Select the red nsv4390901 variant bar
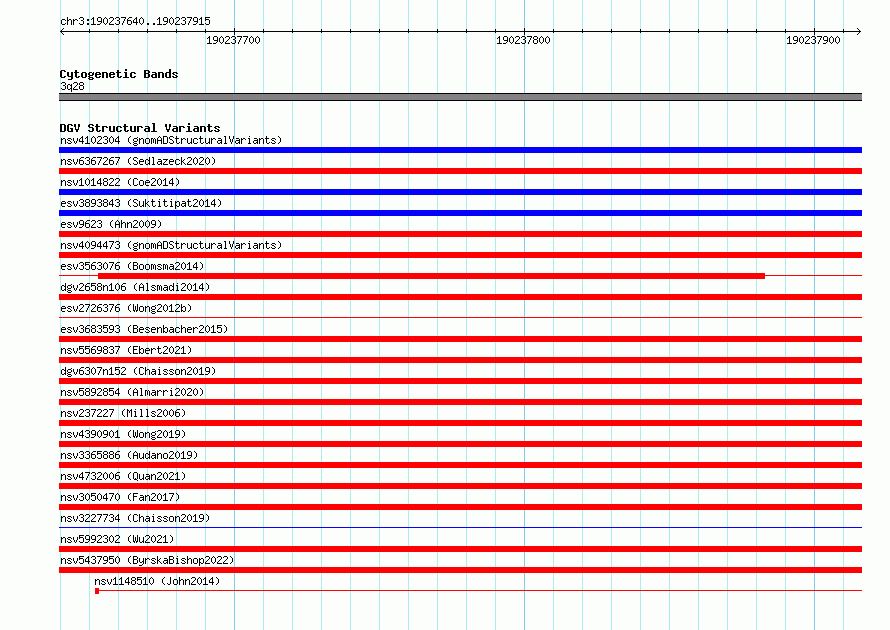Screen dimensions: 890x630 pyautogui.click(x=460, y=444)
